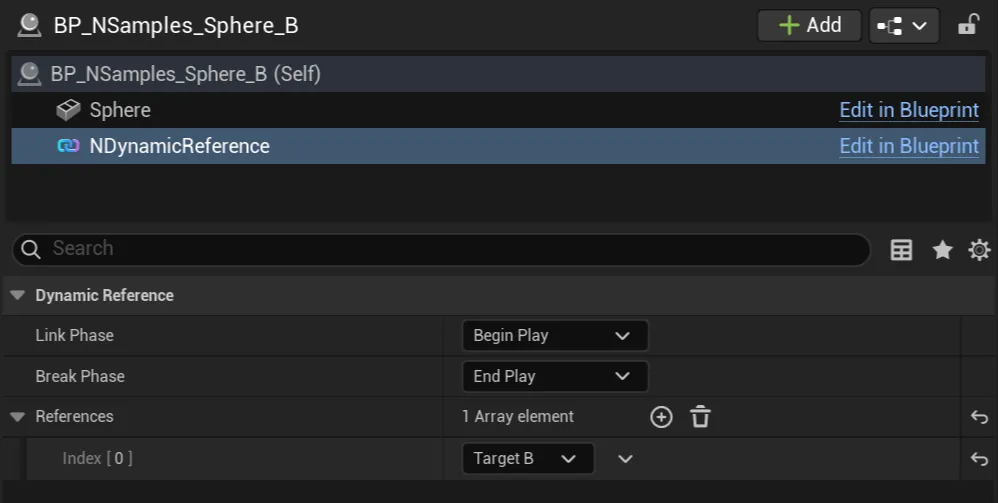Image resolution: width=998 pixels, height=503 pixels.
Task: Open Edit in Blueprint for NDynamicReference
Action: (x=908, y=146)
